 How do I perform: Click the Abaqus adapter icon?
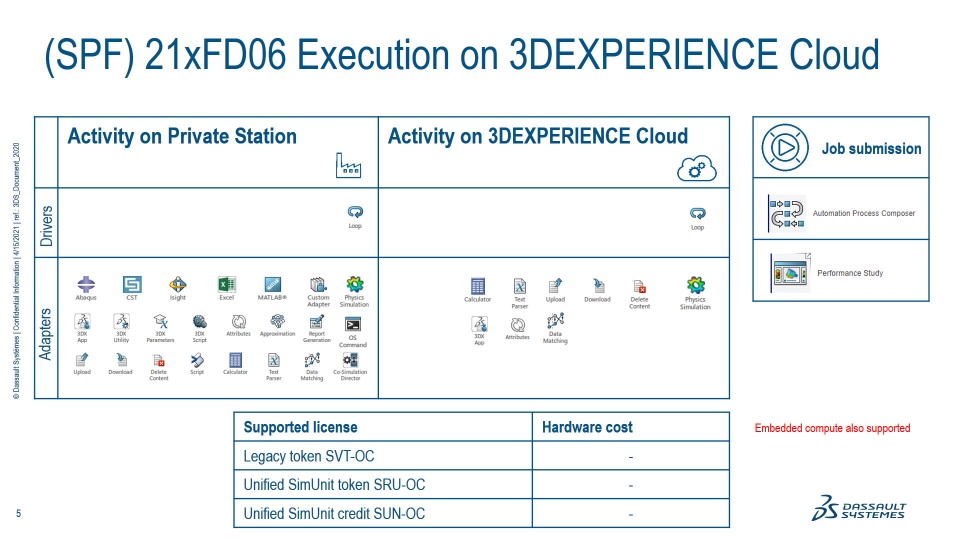[x=86, y=284]
